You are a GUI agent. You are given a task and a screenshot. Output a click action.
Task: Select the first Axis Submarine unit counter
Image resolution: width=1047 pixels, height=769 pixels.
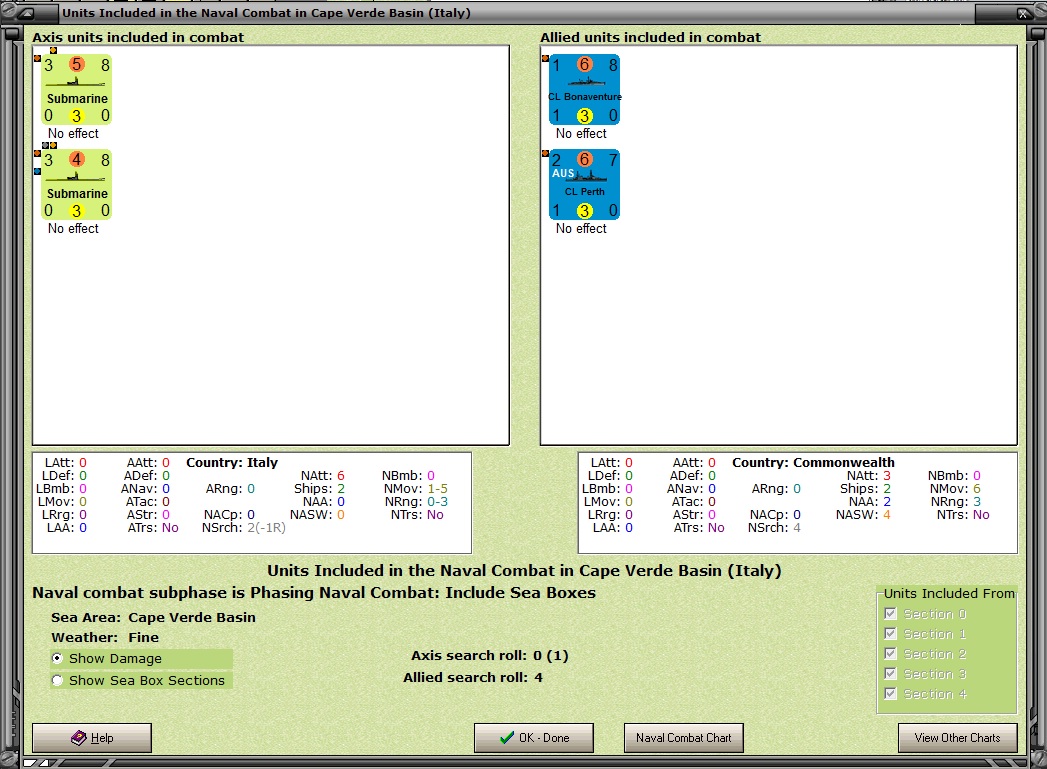coord(76,89)
